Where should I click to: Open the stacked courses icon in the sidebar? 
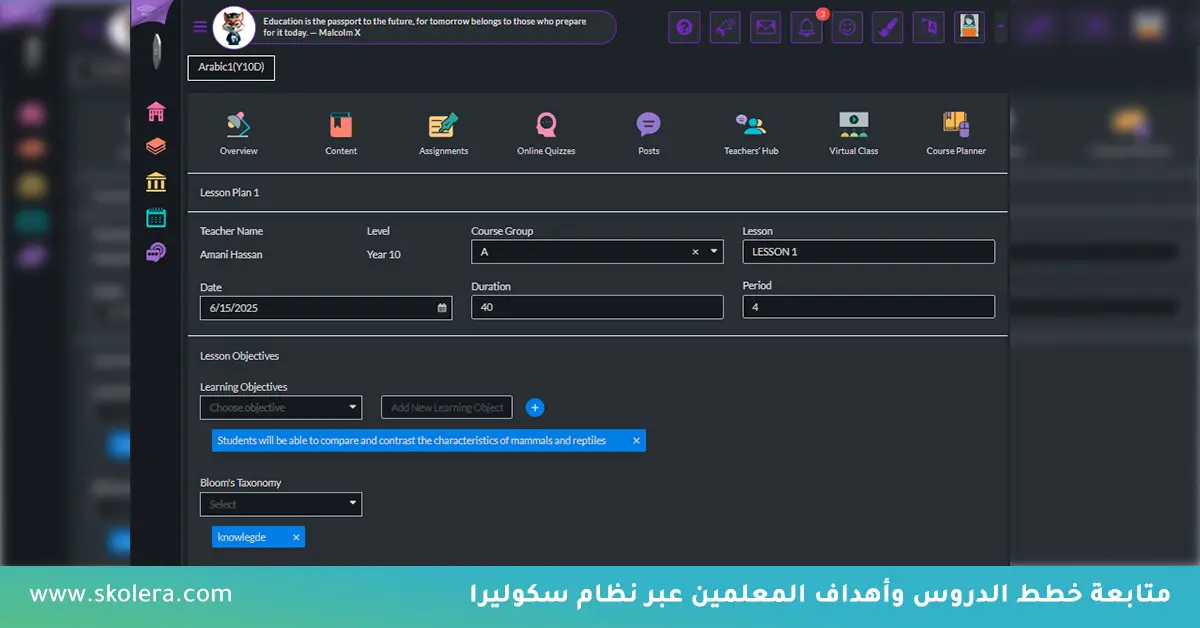pyautogui.click(x=156, y=146)
